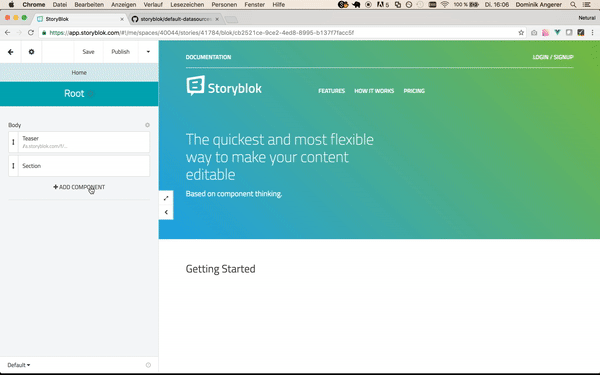
Task: Open the Default language dropdown
Action: pyautogui.click(x=19, y=365)
